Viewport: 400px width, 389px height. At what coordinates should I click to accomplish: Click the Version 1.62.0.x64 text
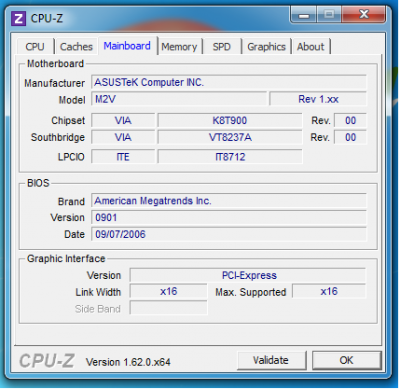128,362
